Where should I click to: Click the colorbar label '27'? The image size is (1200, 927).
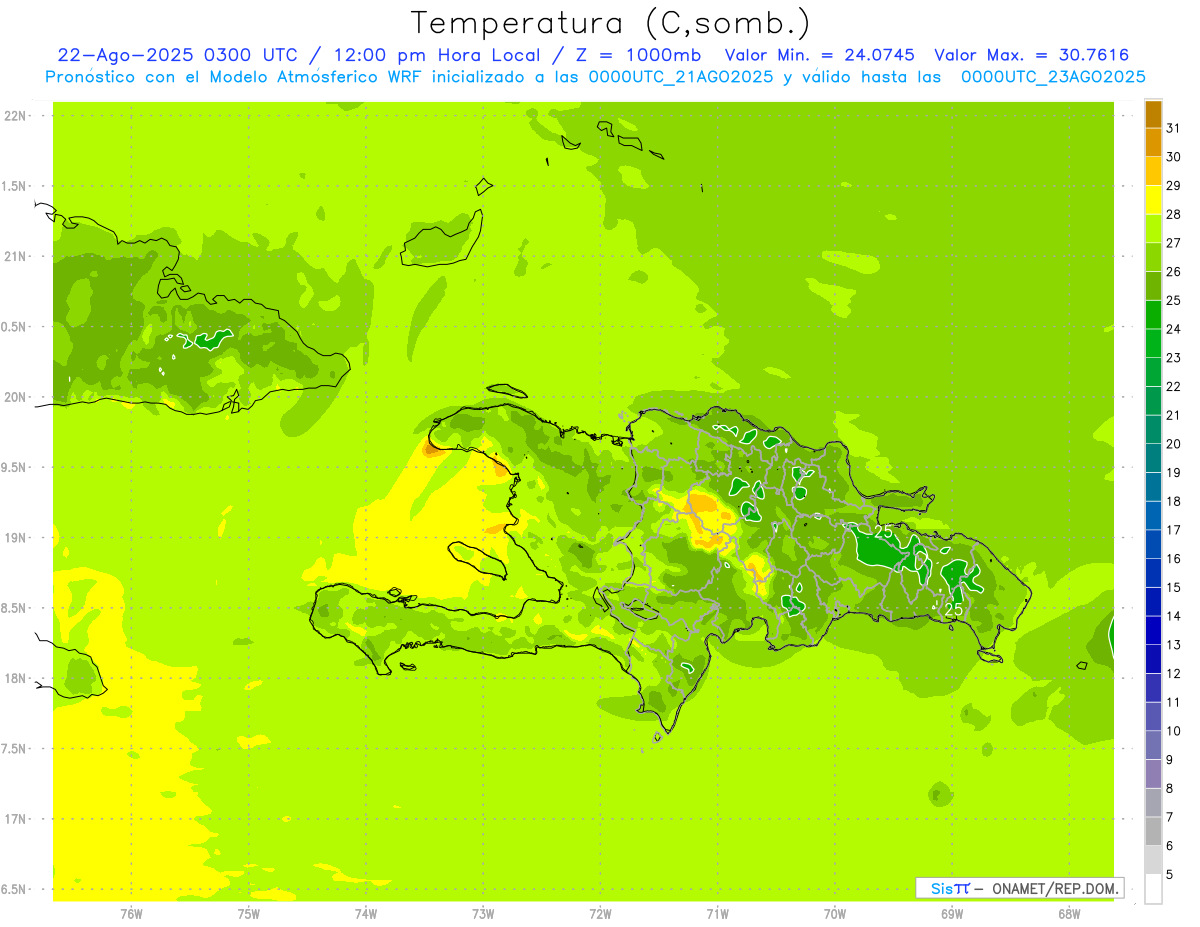pos(1174,243)
